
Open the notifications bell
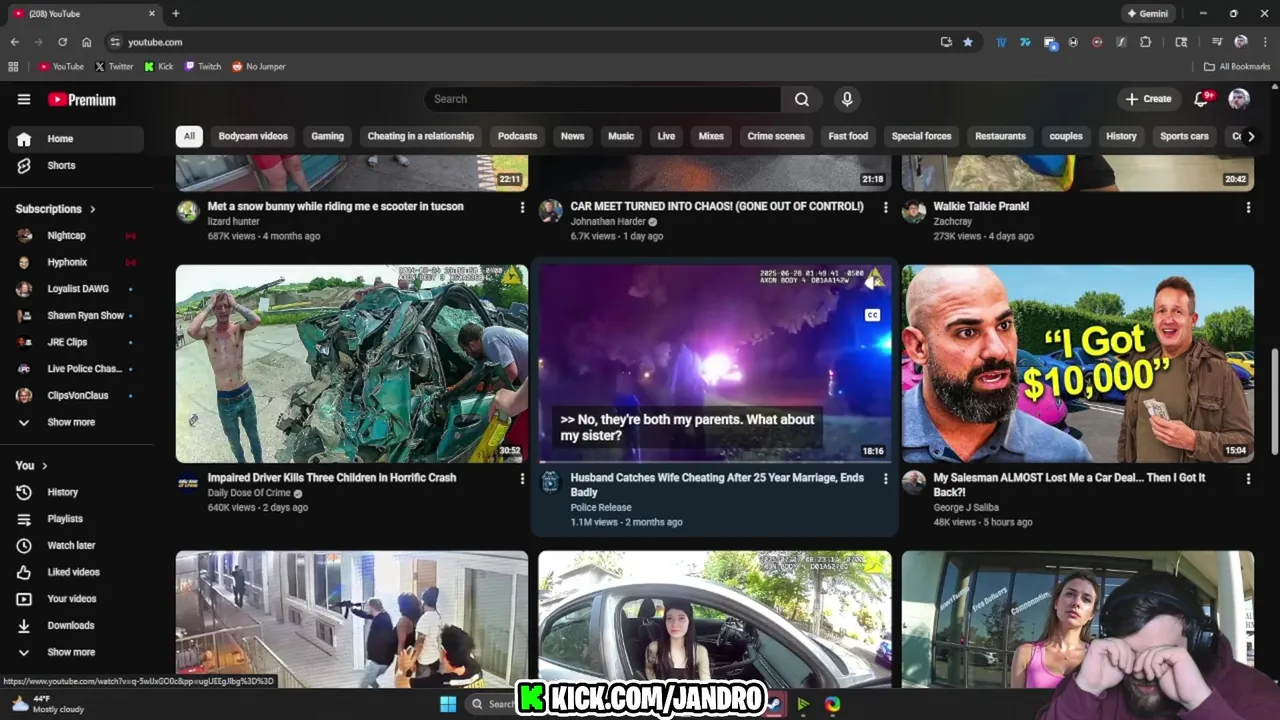tap(1202, 99)
